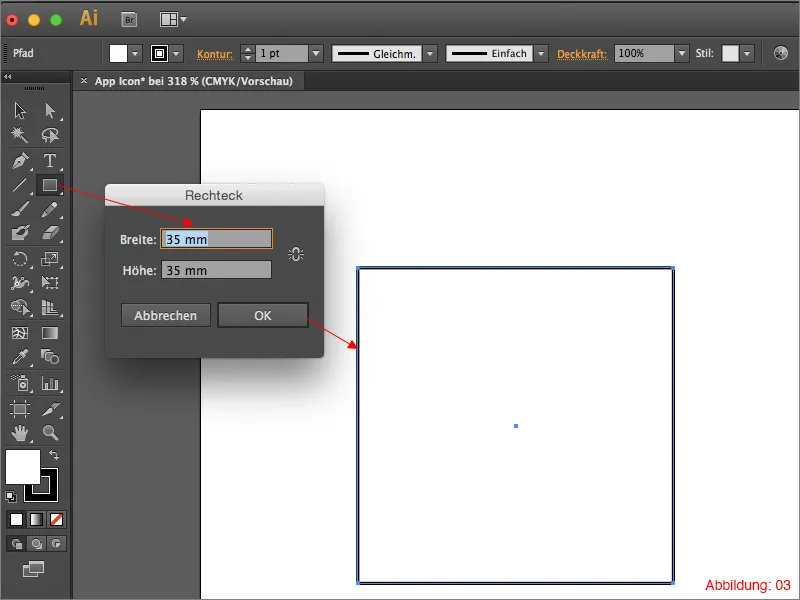Select the Eyedropper tool
Image resolution: width=800 pixels, height=600 pixels.
(x=20, y=357)
